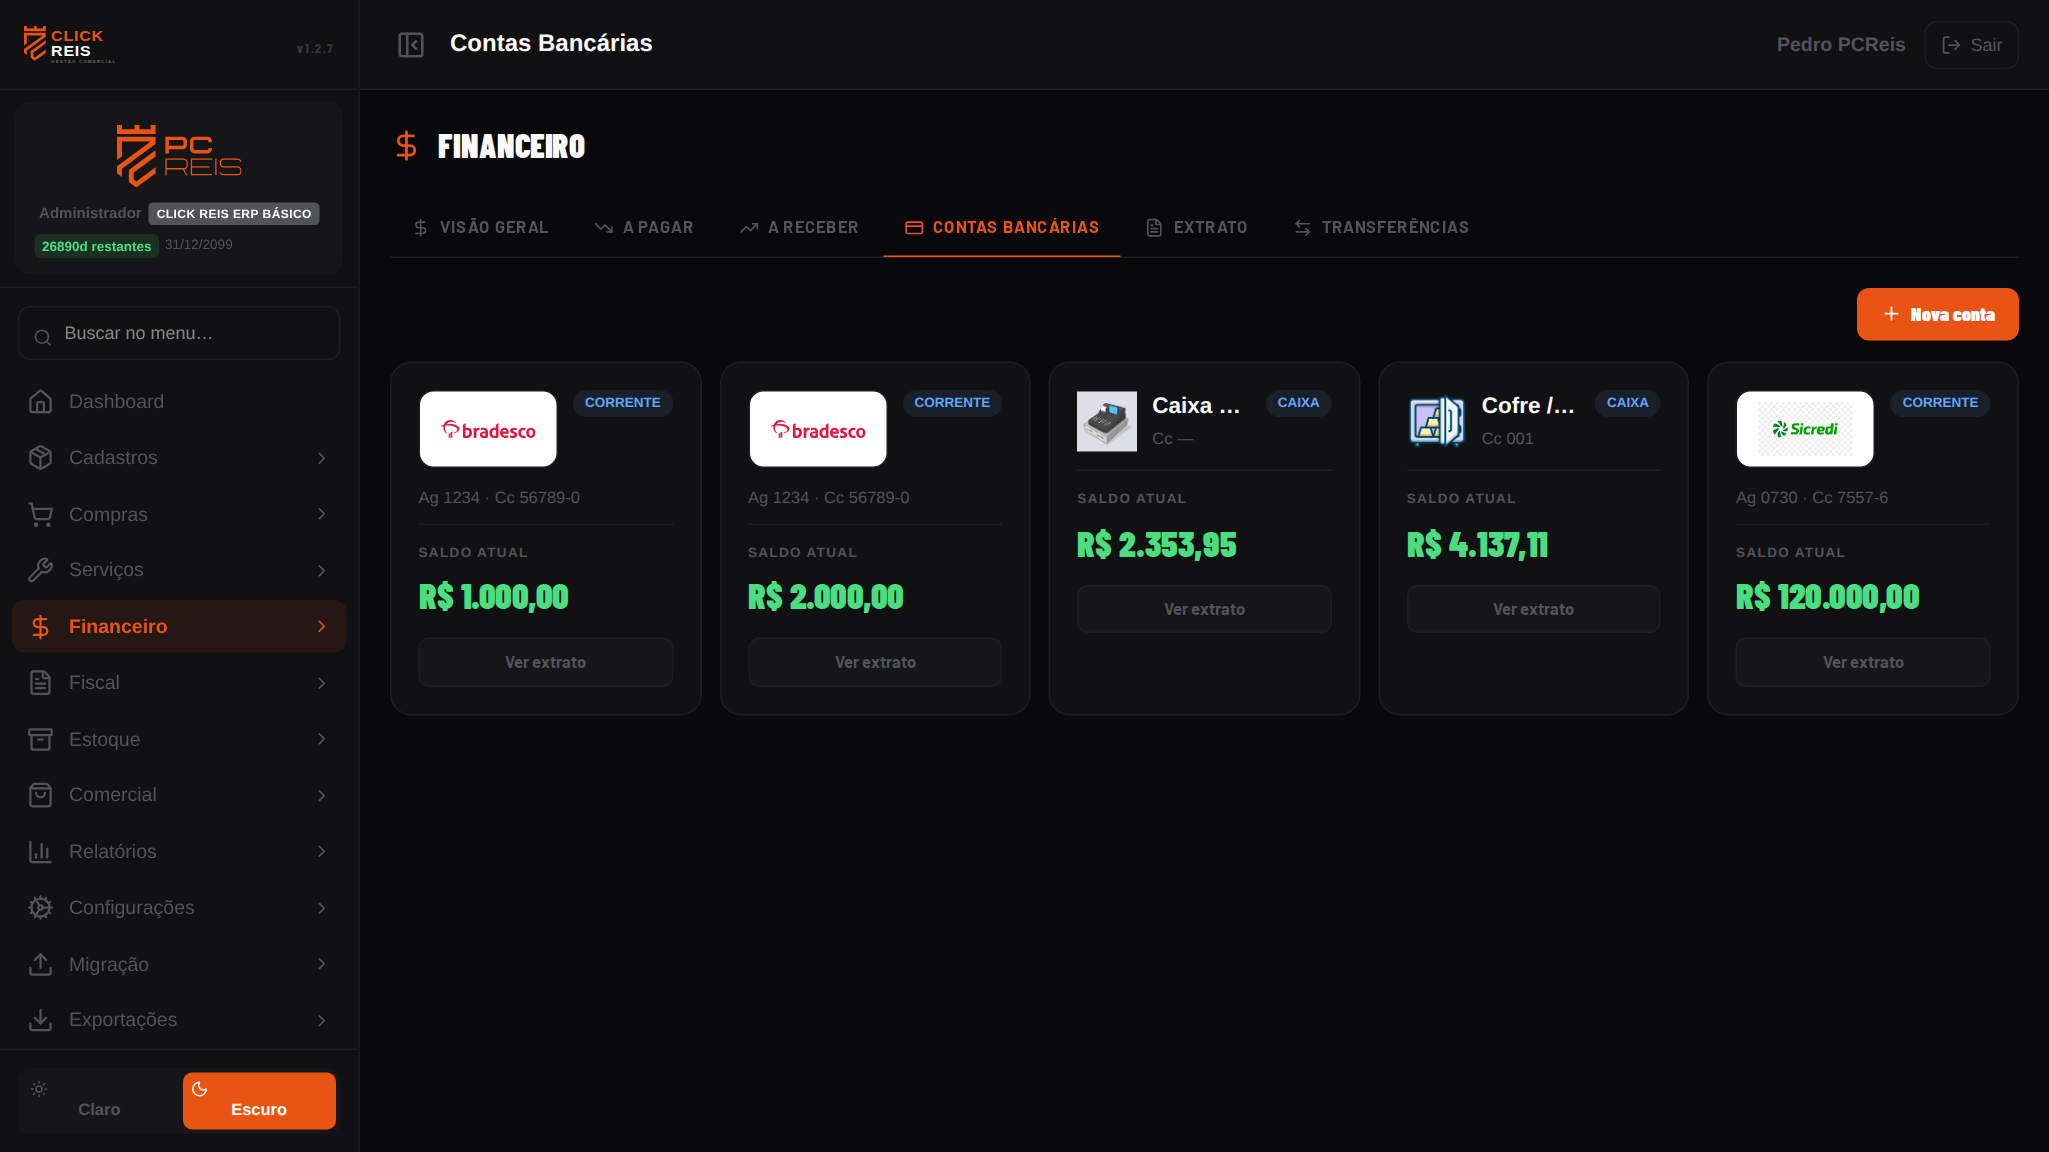2049x1152 pixels.
Task: Open the Visão Geral tab
Action: click(480, 228)
